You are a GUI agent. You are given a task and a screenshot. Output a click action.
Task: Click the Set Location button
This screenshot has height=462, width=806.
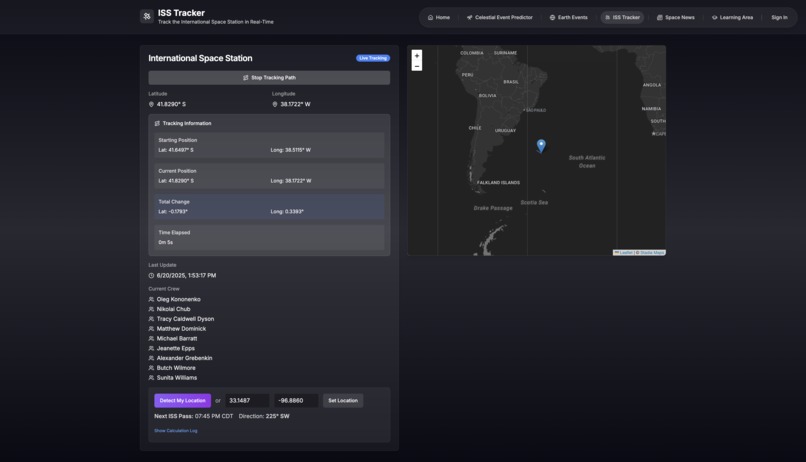343,400
